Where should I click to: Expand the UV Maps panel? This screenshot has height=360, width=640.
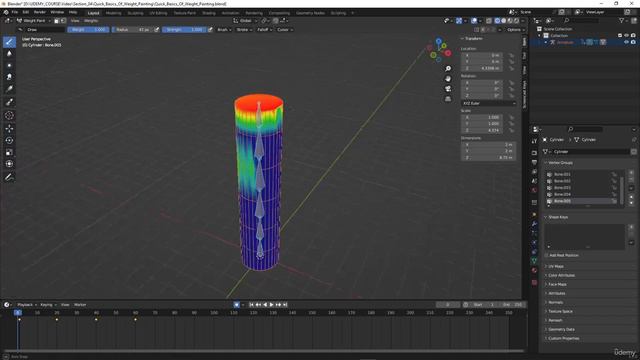point(556,266)
